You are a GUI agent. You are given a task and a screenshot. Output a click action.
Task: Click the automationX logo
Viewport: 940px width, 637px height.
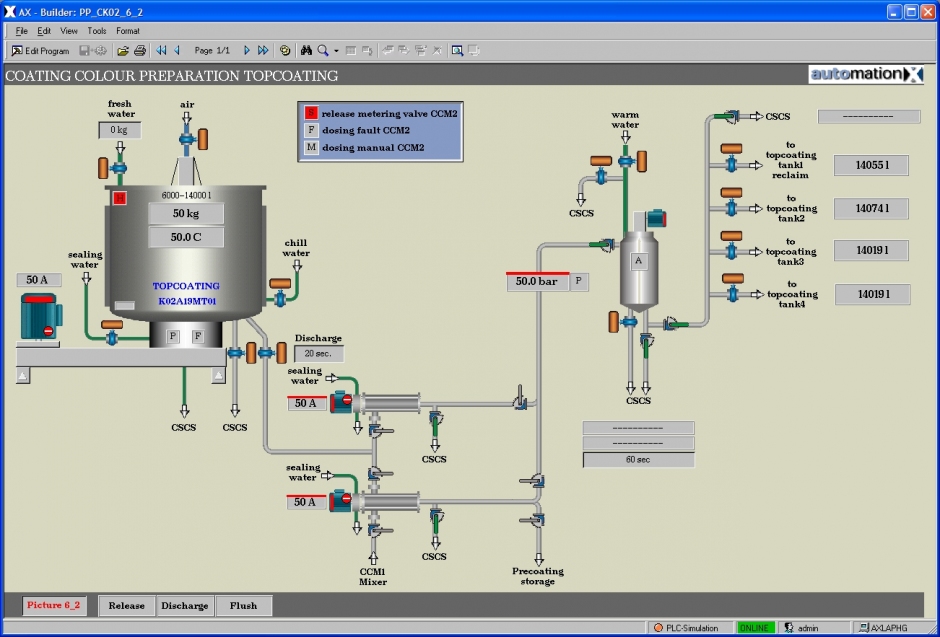click(866, 74)
